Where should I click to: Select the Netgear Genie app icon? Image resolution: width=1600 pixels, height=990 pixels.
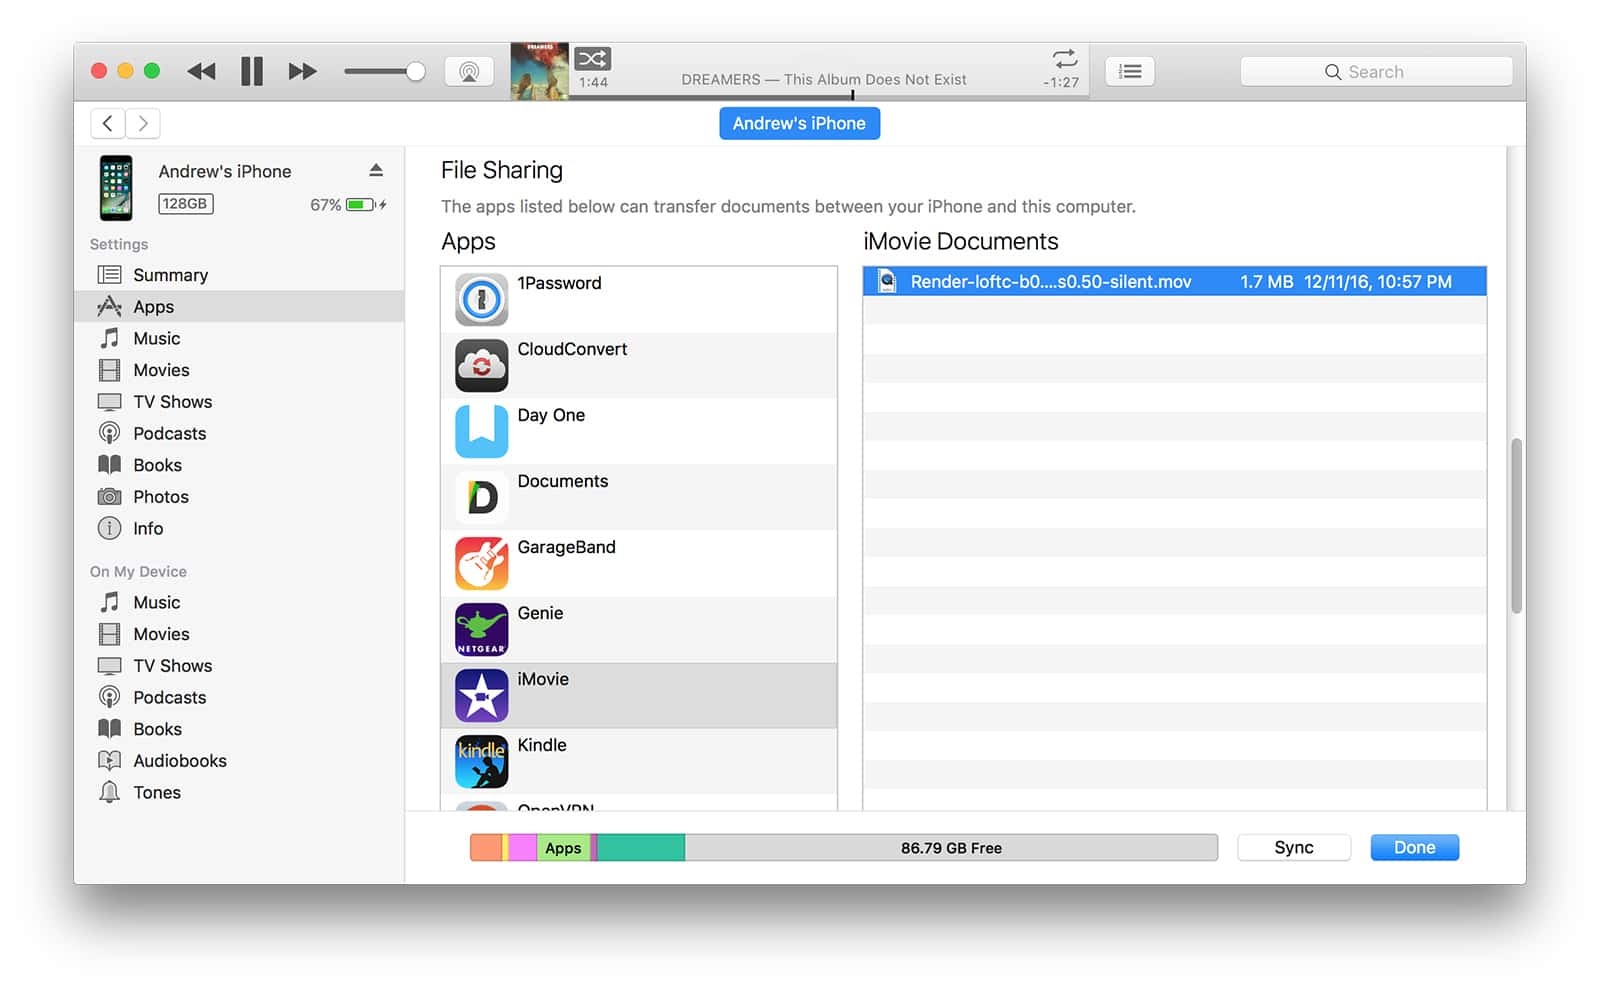pos(481,629)
